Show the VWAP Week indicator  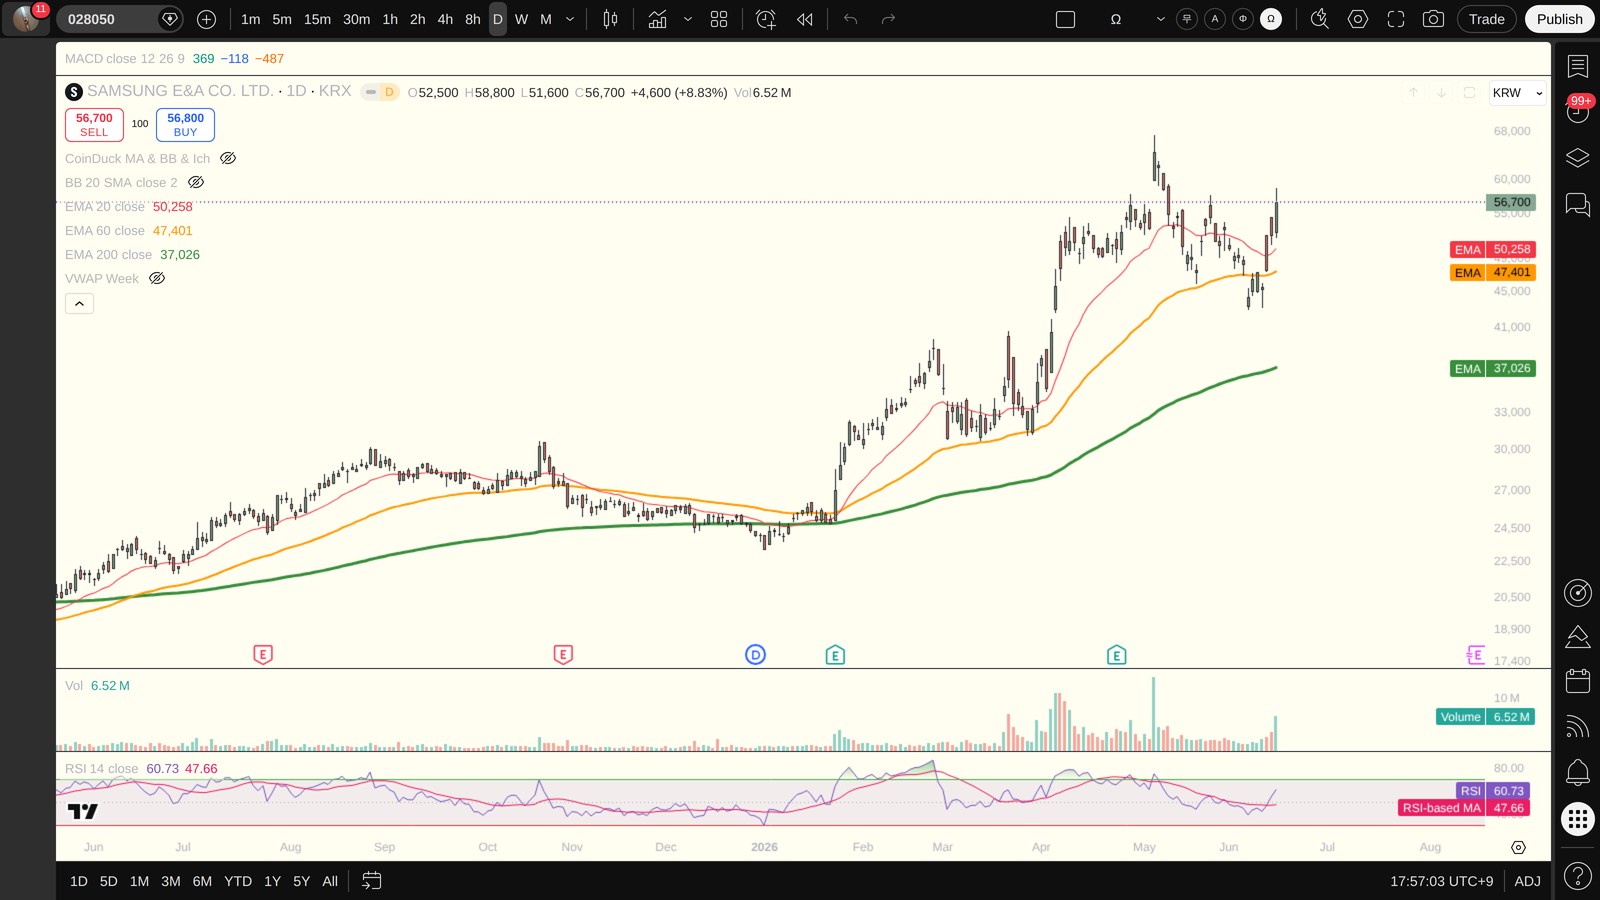(157, 278)
